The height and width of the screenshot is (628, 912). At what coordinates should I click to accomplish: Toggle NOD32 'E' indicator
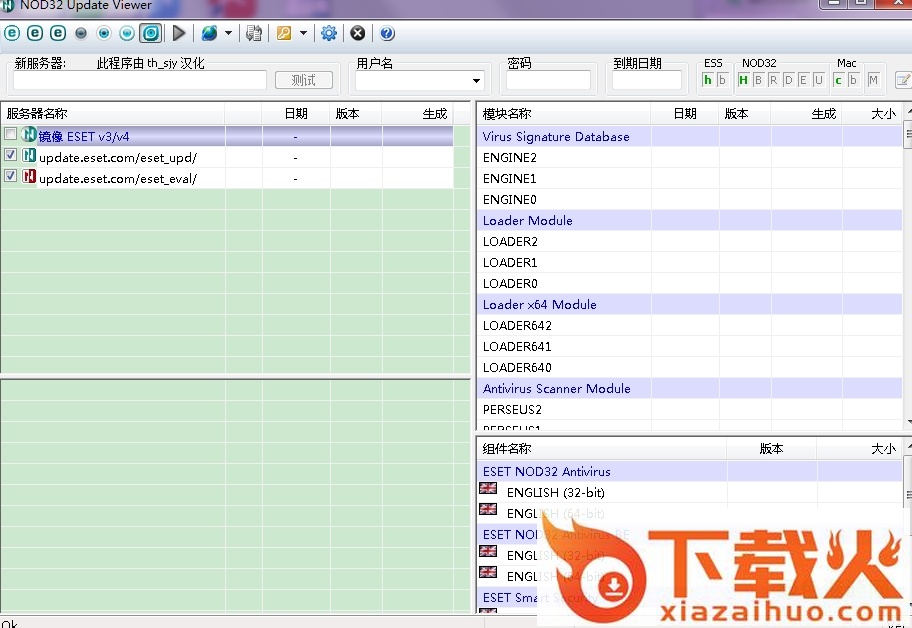click(x=803, y=80)
